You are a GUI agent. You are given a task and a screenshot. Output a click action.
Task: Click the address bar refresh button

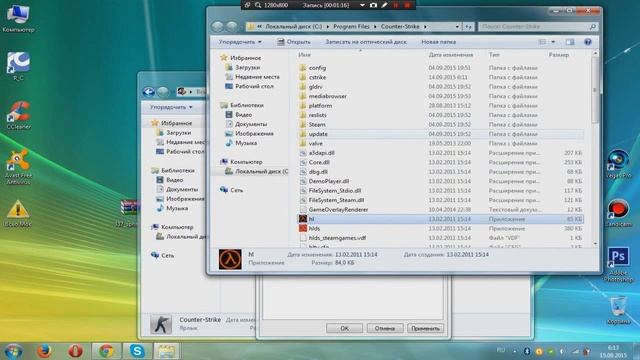pos(469,27)
